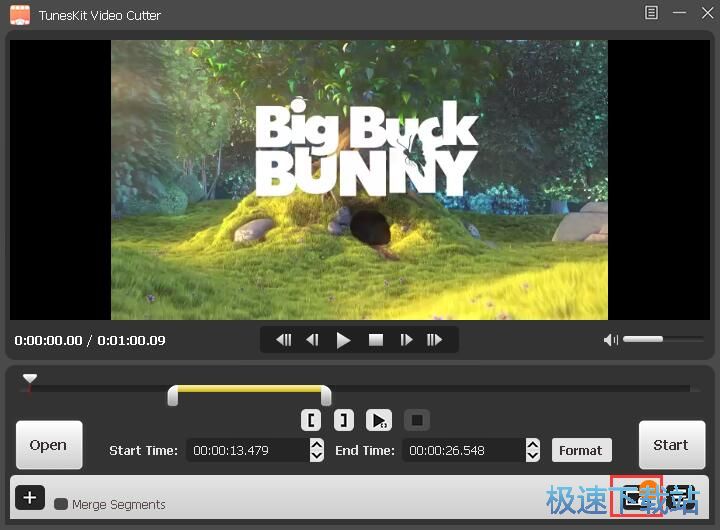Click the TunesKit app logo icon

tap(20, 15)
